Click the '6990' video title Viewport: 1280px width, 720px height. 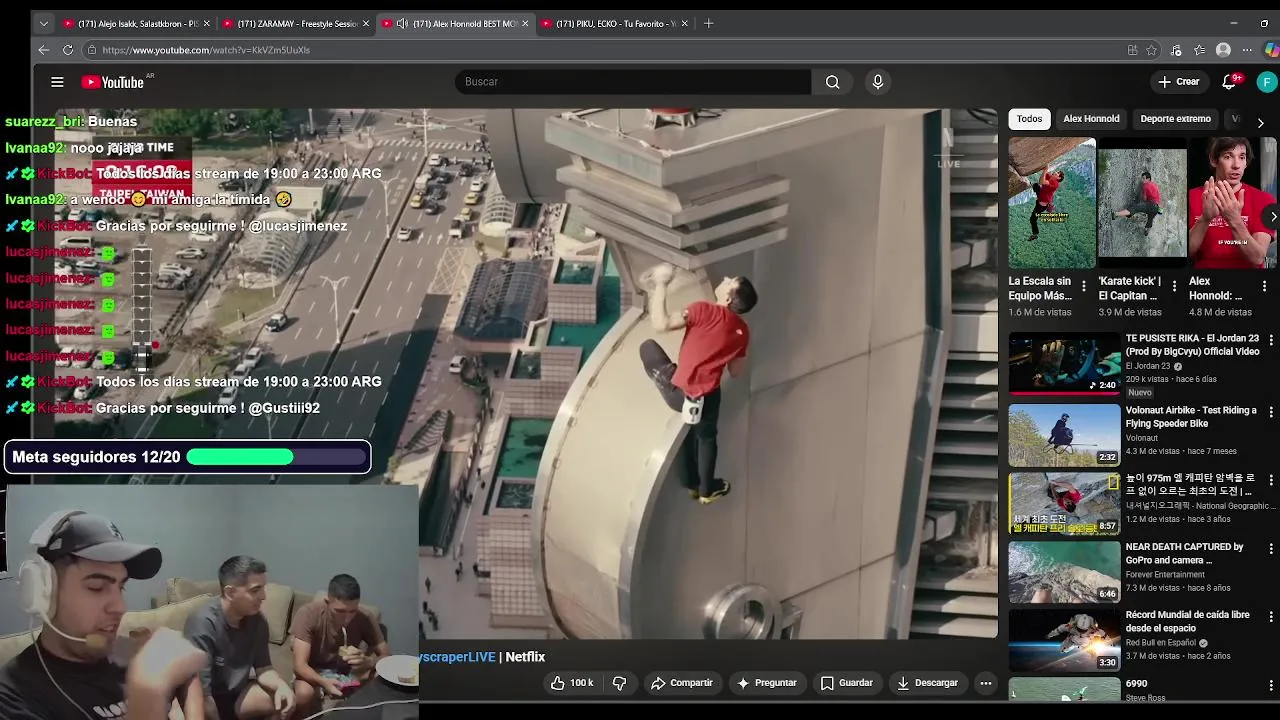pos(1136,684)
